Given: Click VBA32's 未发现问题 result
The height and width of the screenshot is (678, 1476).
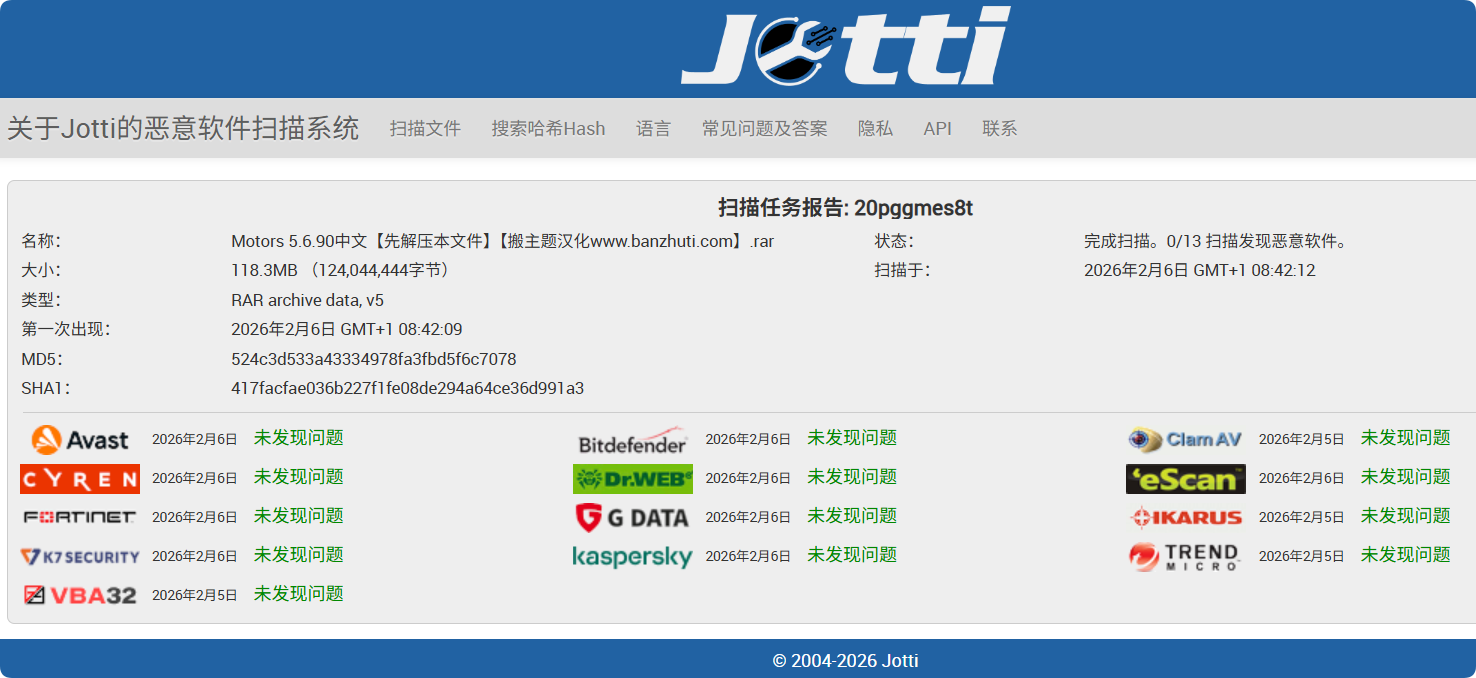Looking at the screenshot, I should 298,594.
